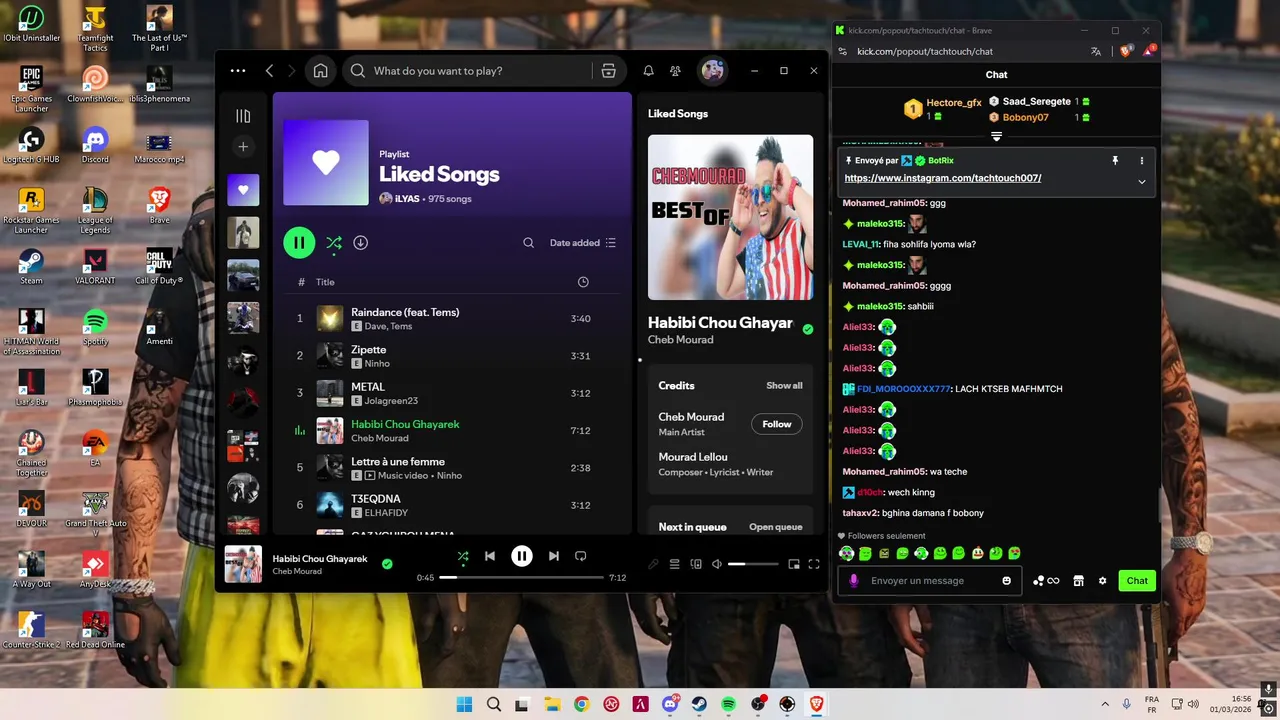This screenshot has width=1280, height=720.
Task: Create playlist with plus icon in sidebar
Action: coord(243,147)
